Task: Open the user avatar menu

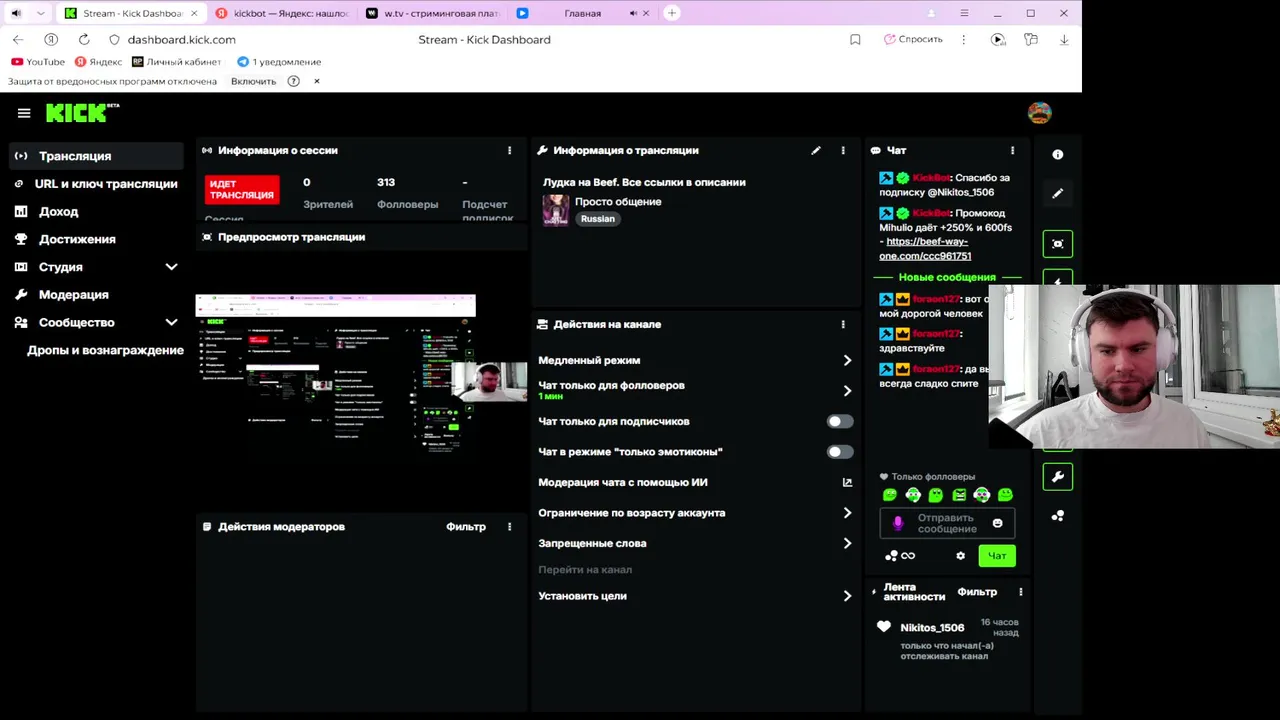Action: pyautogui.click(x=1040, y=113)
